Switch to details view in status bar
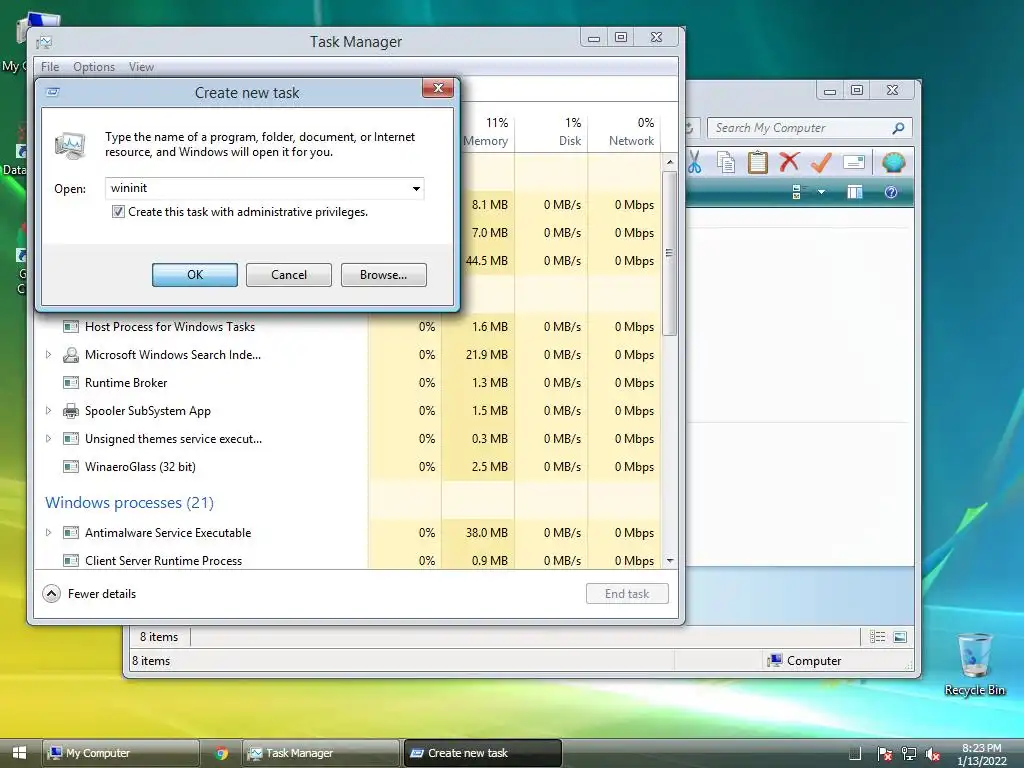This screenshot has width=1024, height=768. pyautogui.click(x=877, y=637)
